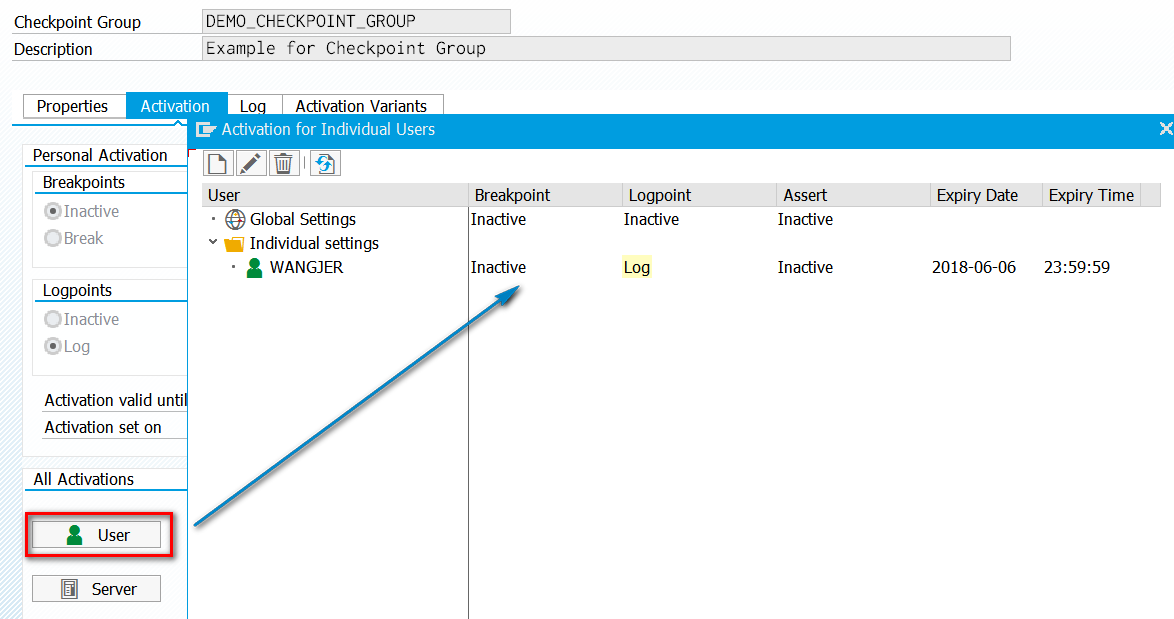The image size is (1174, 619).
Task: Click the Create new entry icon
Action: (x=218, y=163)
